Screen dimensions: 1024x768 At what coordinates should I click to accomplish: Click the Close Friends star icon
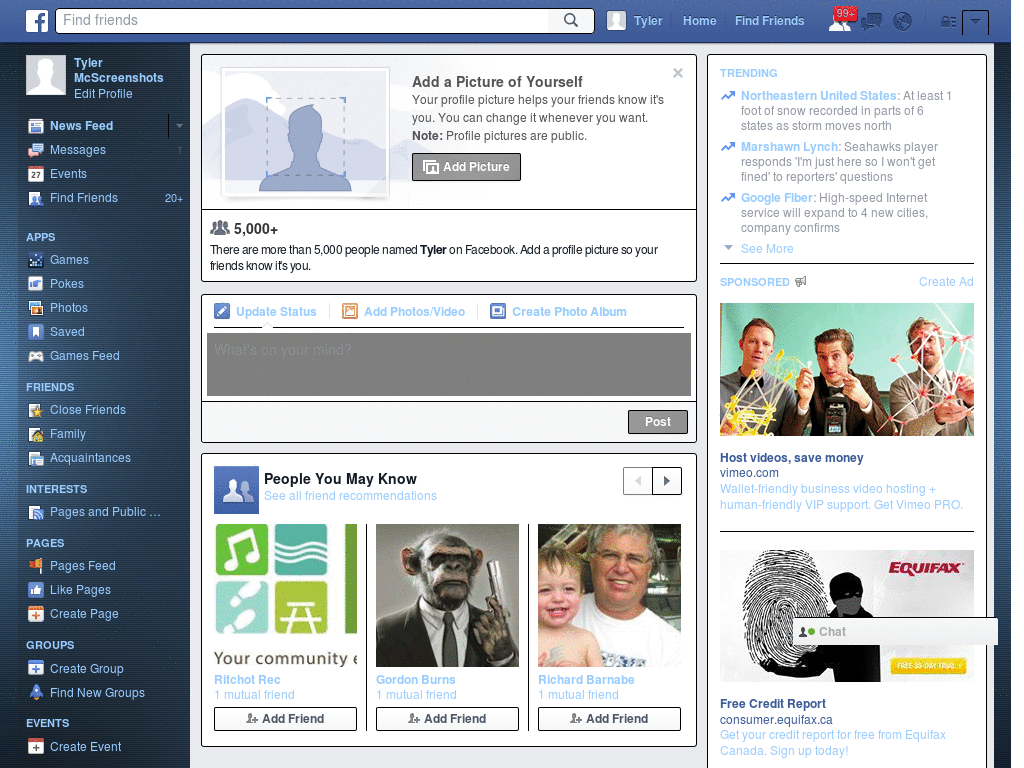pyautogui.click(x=36, y=410)
